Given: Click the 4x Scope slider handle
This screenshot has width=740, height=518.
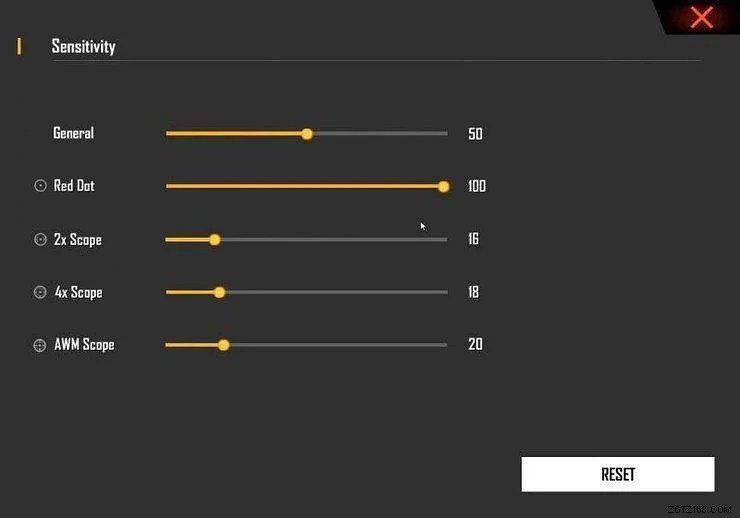Looking at the screenshot, I should (x=220, y=292).
